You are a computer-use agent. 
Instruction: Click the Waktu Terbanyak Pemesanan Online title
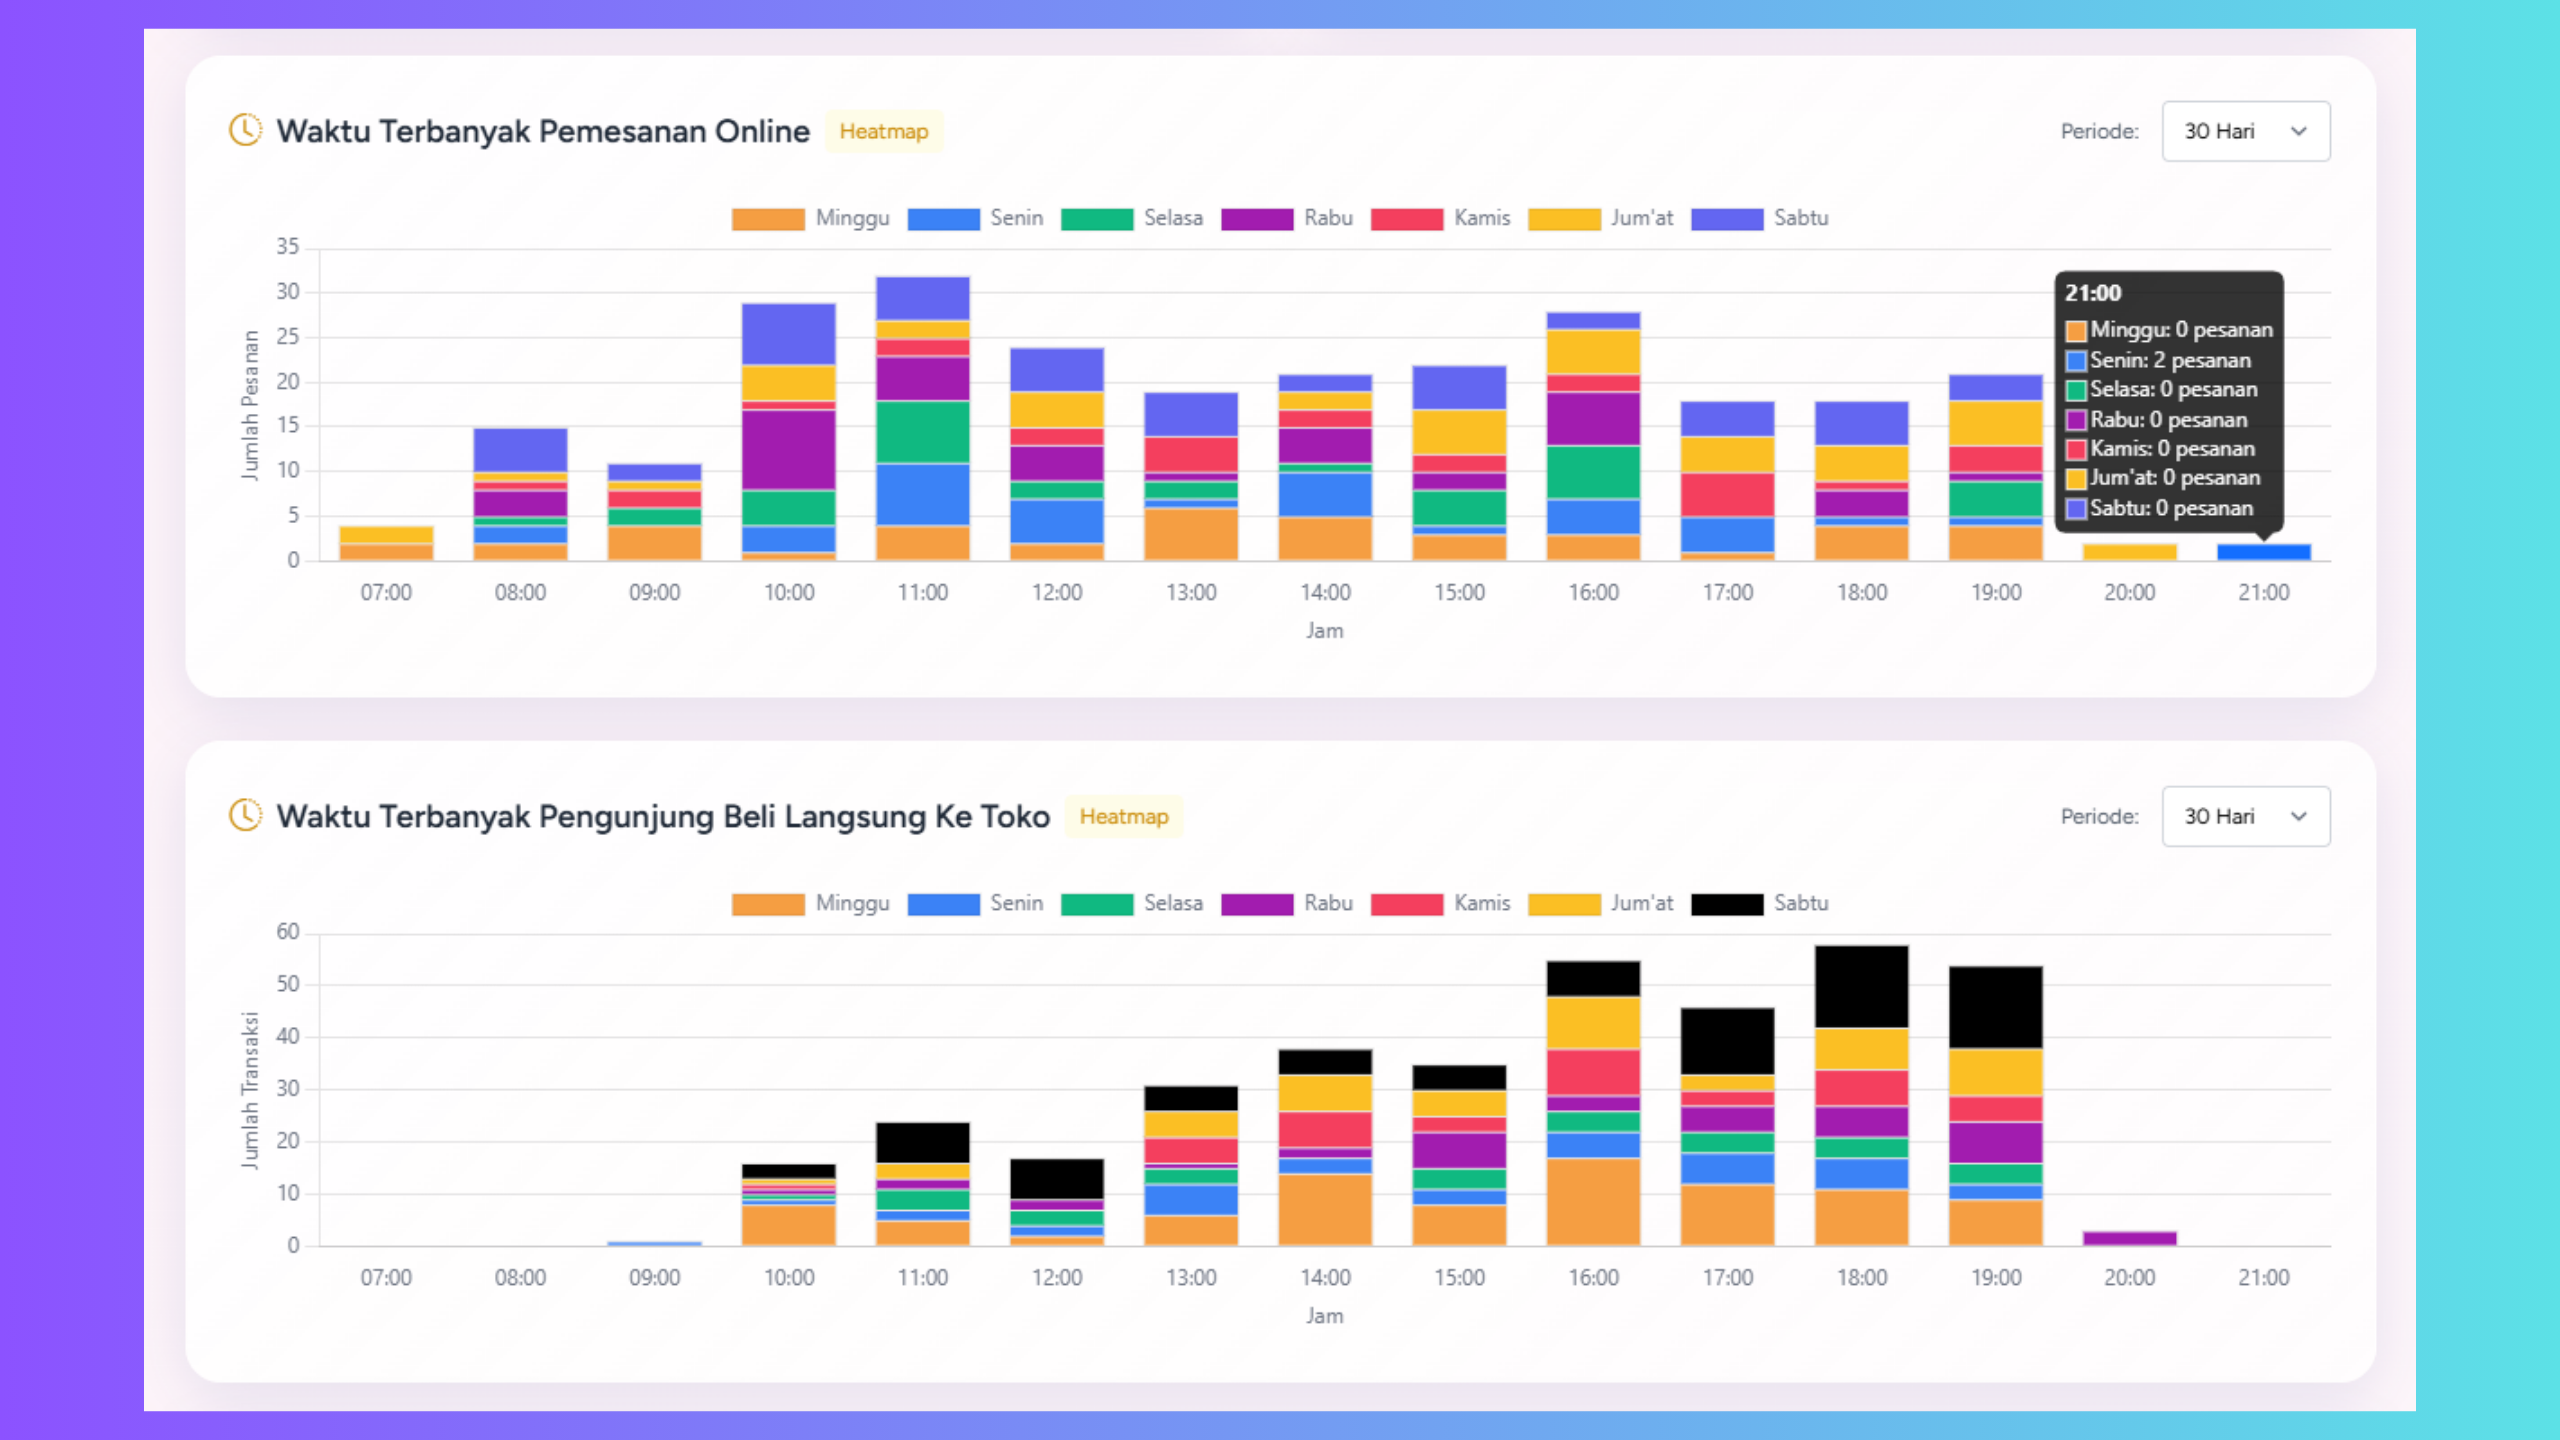pyautogui.click(x=543, y=130)
